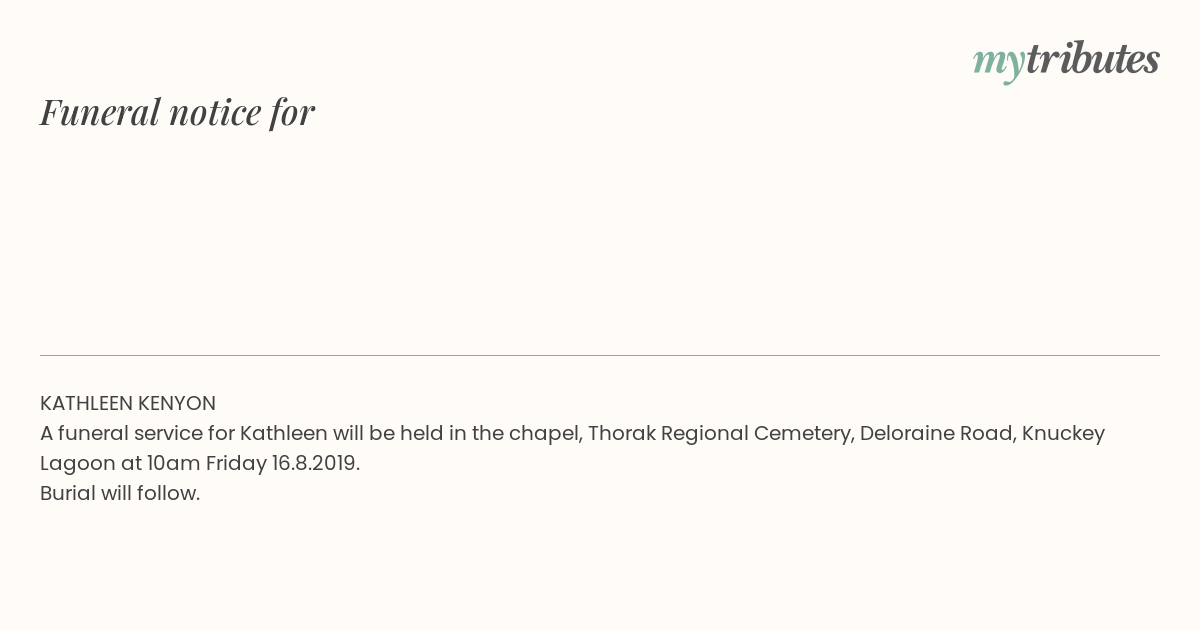Click the mytributes logo
Viewport: 1200px width, 630px height.
point(1066,60)
